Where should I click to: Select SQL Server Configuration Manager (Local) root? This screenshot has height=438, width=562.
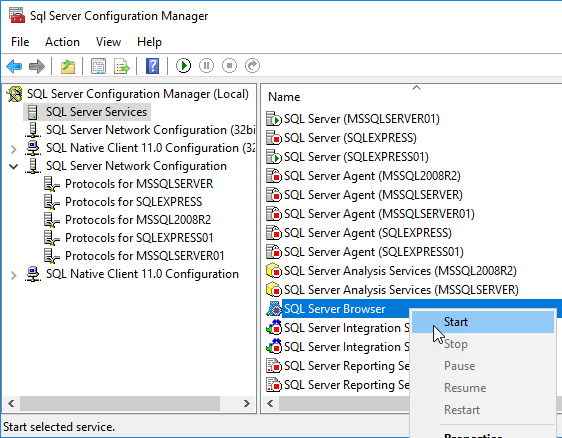pos(138,94)
